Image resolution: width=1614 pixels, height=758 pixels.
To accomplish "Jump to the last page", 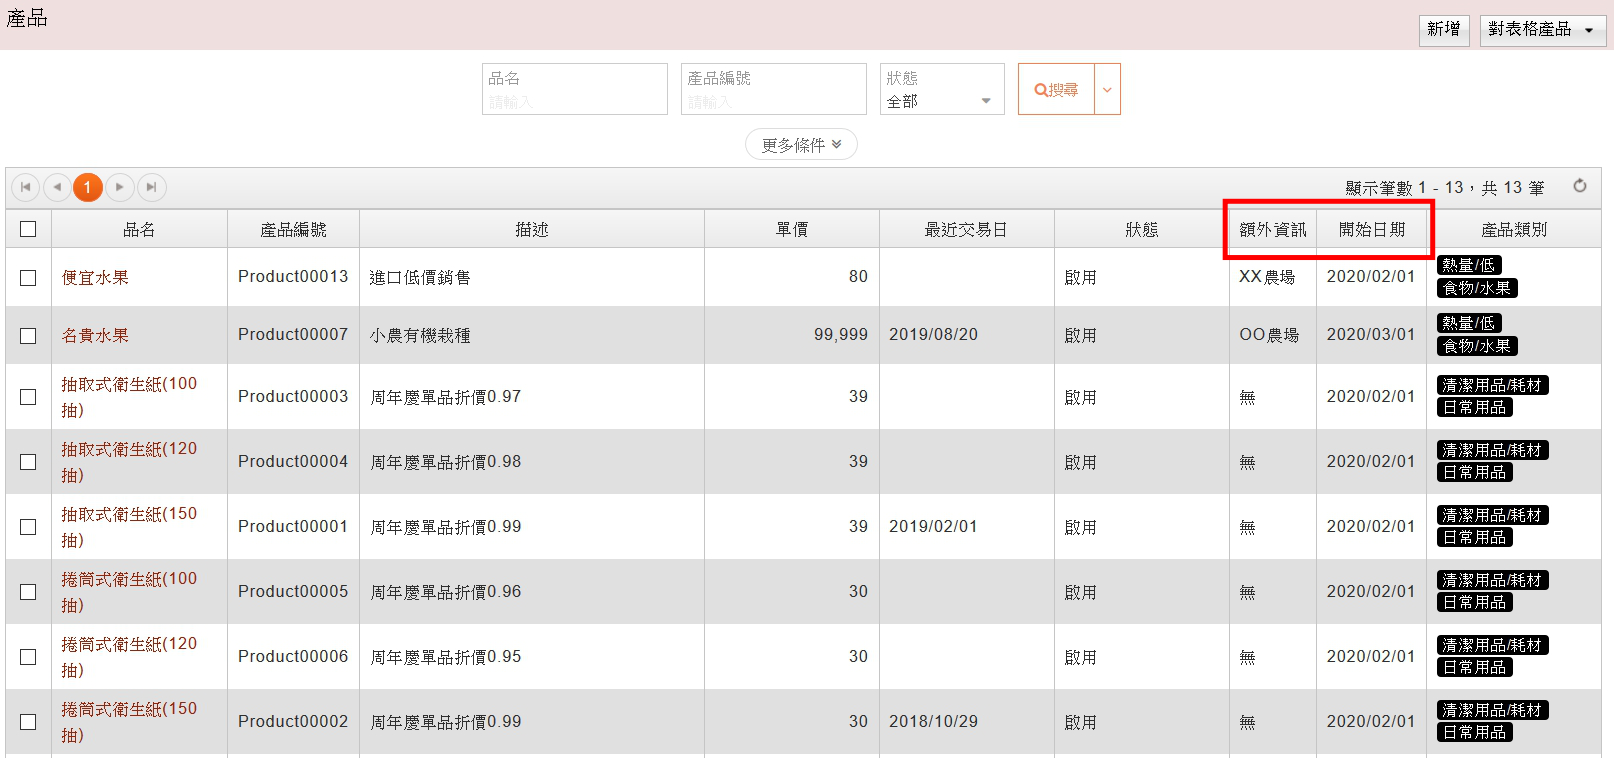I will point(151,187).
